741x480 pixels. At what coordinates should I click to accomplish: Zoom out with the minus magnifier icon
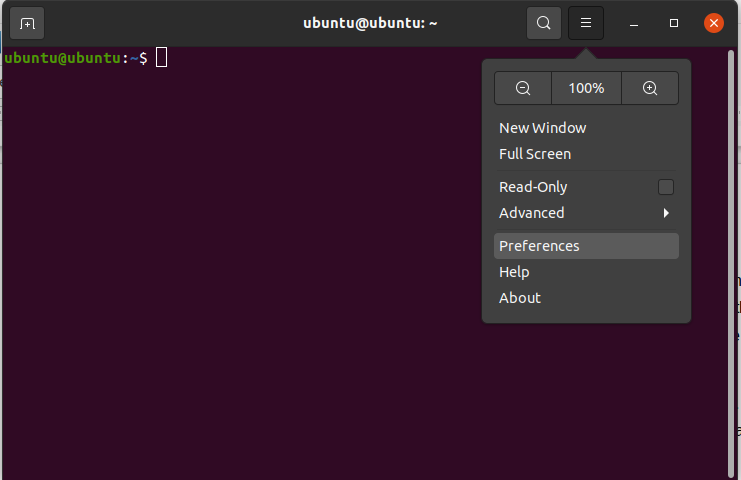[x=523, y=88]
